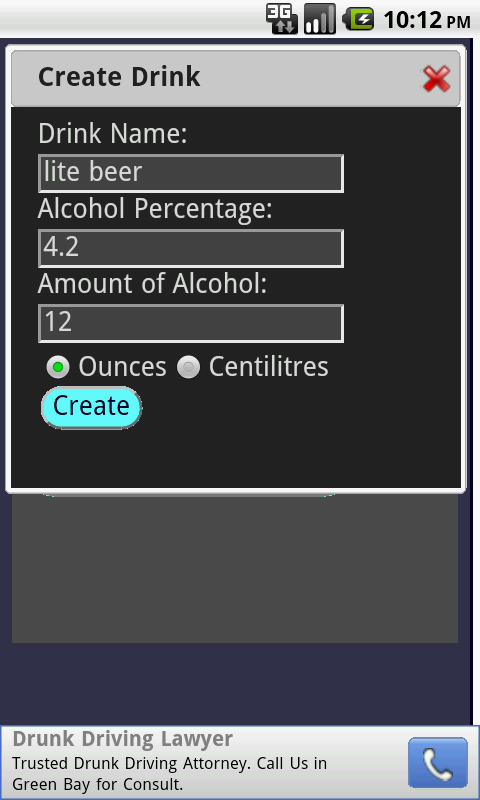Tap the Alcohol Percentage label
This screenshot has width=480, height=800.
155,209
